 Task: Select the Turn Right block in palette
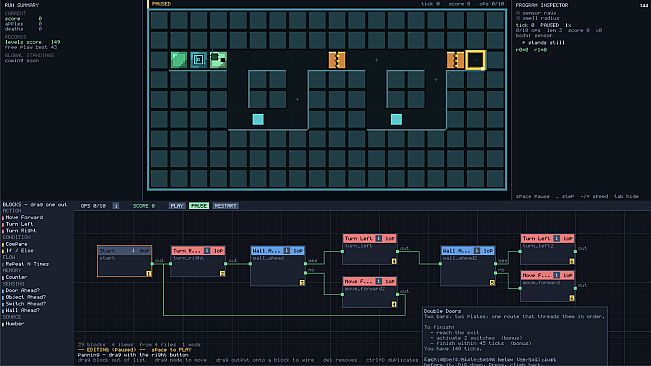(21, 230)
